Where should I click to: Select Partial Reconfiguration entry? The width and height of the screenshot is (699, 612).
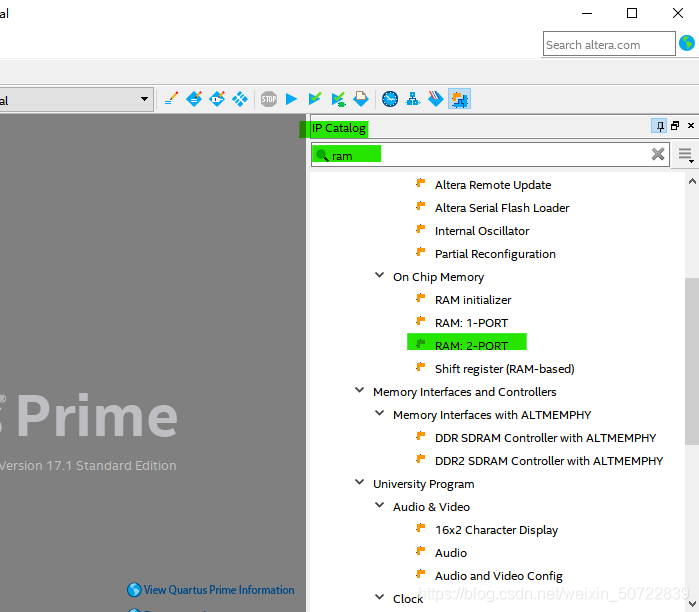coord(495,254)
